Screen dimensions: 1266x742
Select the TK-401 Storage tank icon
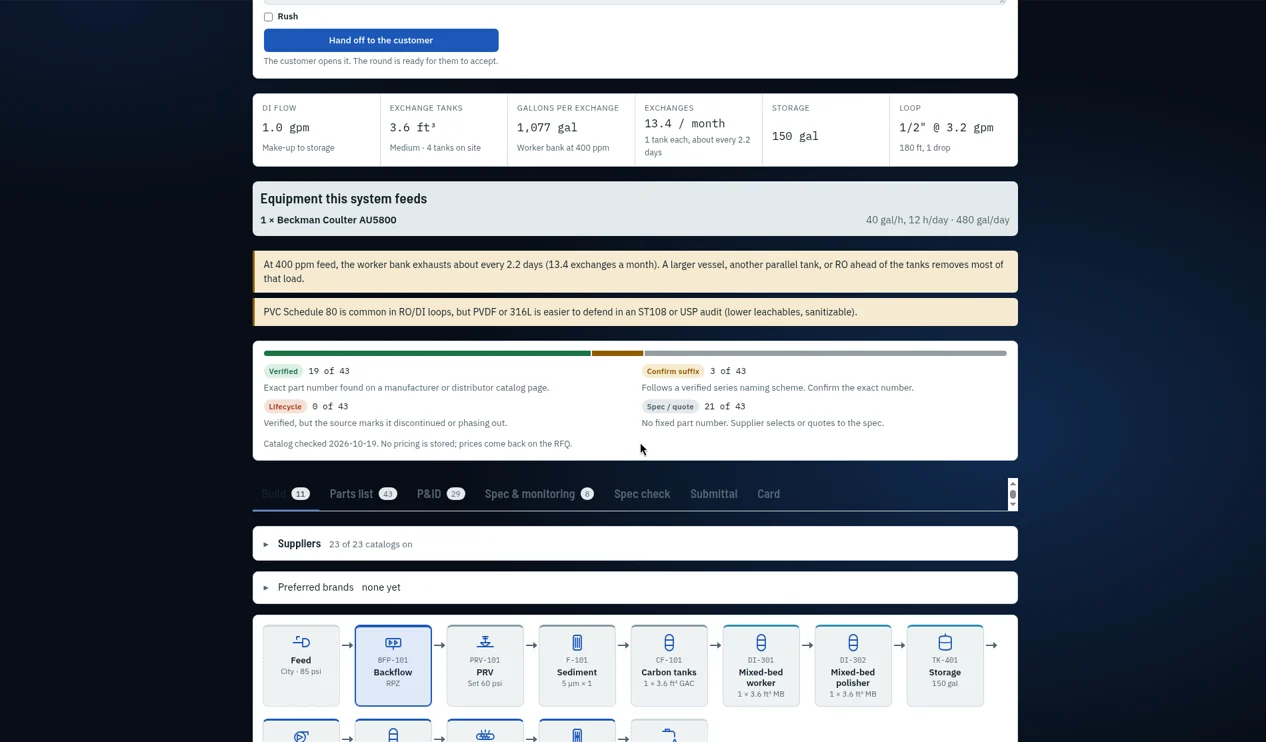click(x=945, y=642)
